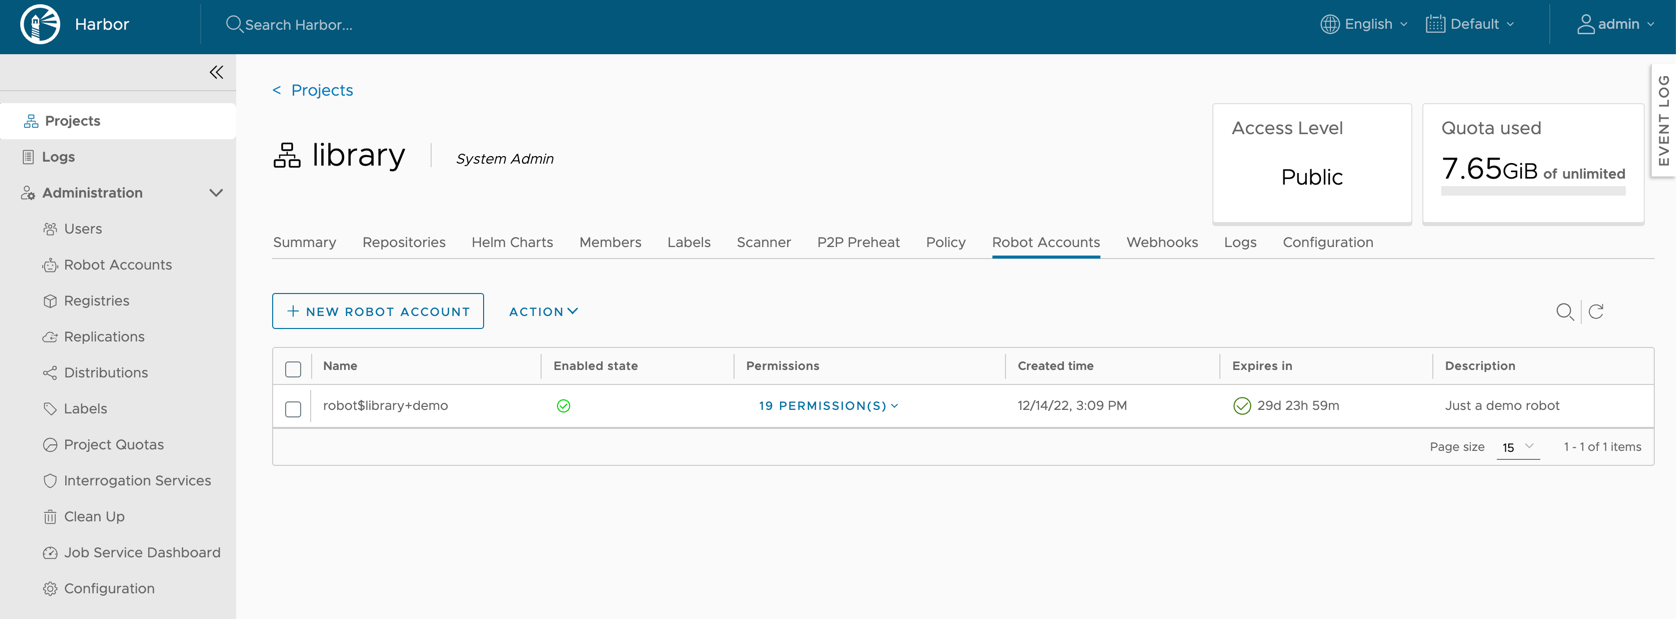Open Job Service Dashboard in sidebar

[142, 553]
